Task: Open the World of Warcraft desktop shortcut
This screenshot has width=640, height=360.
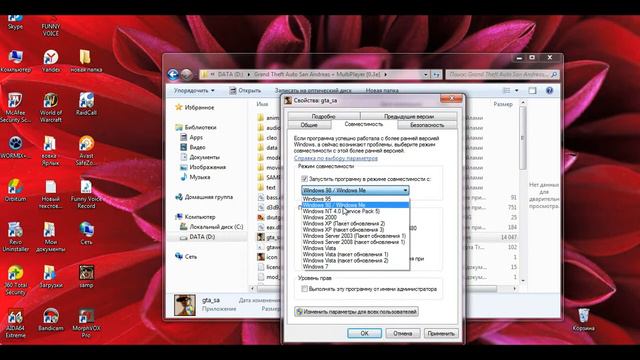Action: click(x=51, y=108)
